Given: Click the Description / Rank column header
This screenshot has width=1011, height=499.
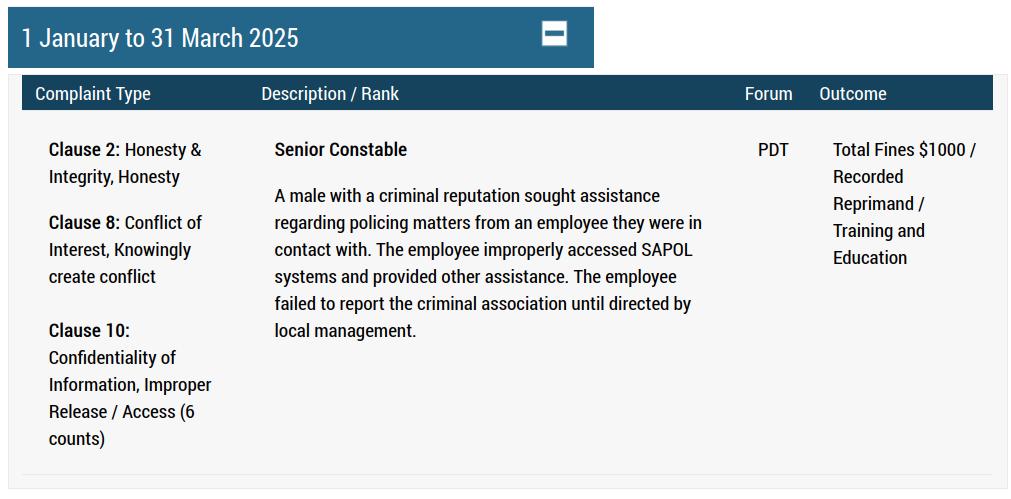Looking at the screenshot, I should [330, 94].
